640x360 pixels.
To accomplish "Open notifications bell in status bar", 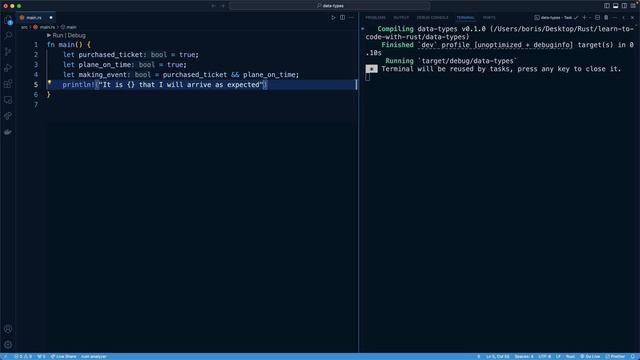I will click(x=633, y=356).
